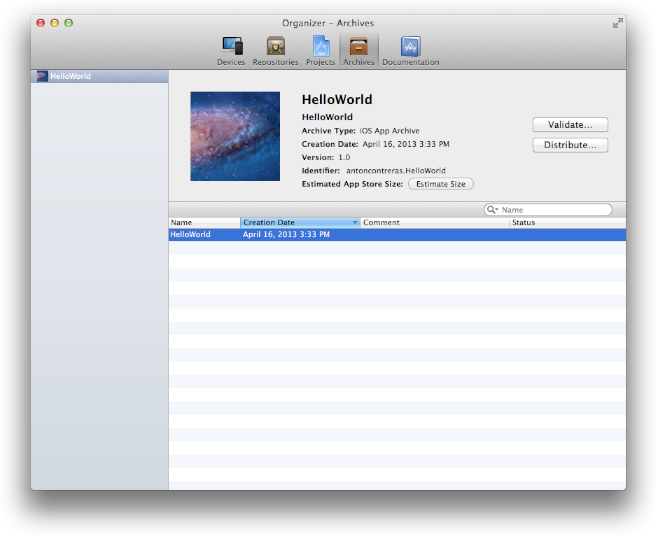Image resolution: width=656 pixels, height=536 pixels.
Task: Click the Status column header
Action: point(566,222)
